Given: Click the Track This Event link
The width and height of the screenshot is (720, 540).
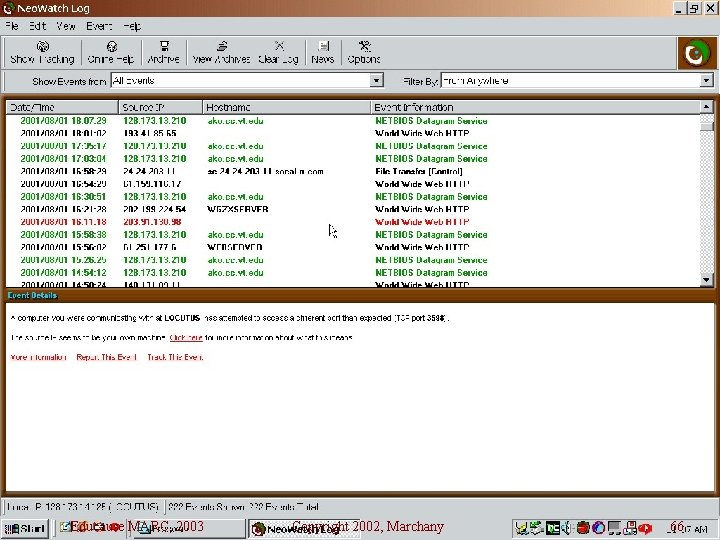Looking at the screenshot, I should (175, 357).
